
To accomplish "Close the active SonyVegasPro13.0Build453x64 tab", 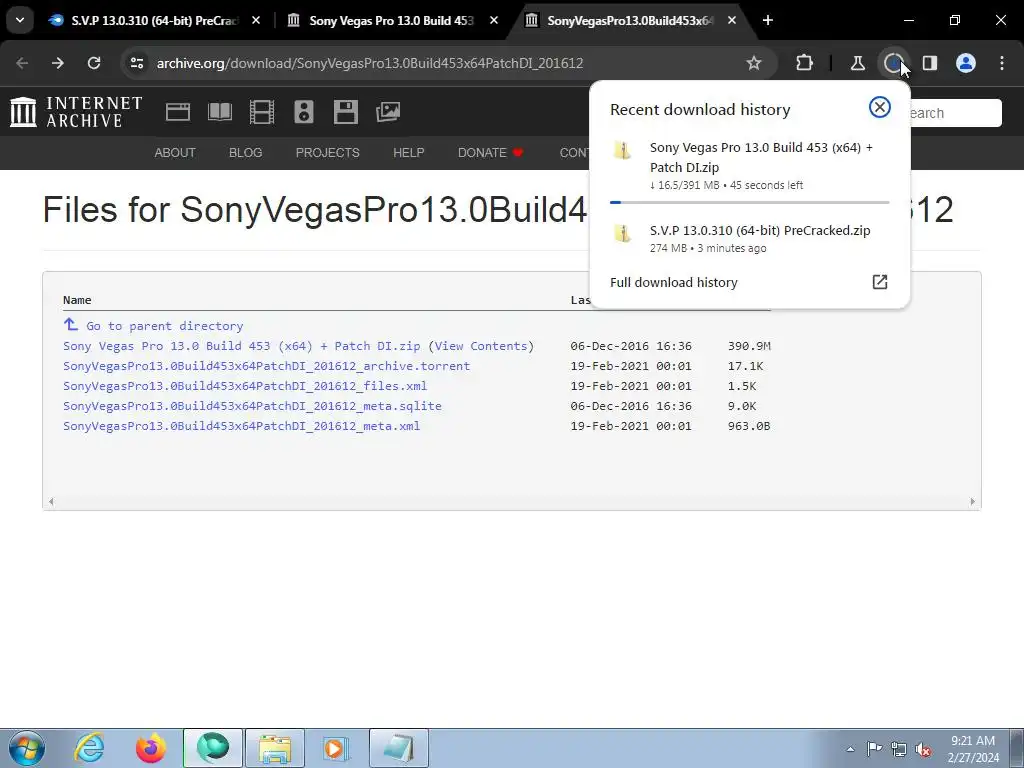I will [x=732, y=20].
